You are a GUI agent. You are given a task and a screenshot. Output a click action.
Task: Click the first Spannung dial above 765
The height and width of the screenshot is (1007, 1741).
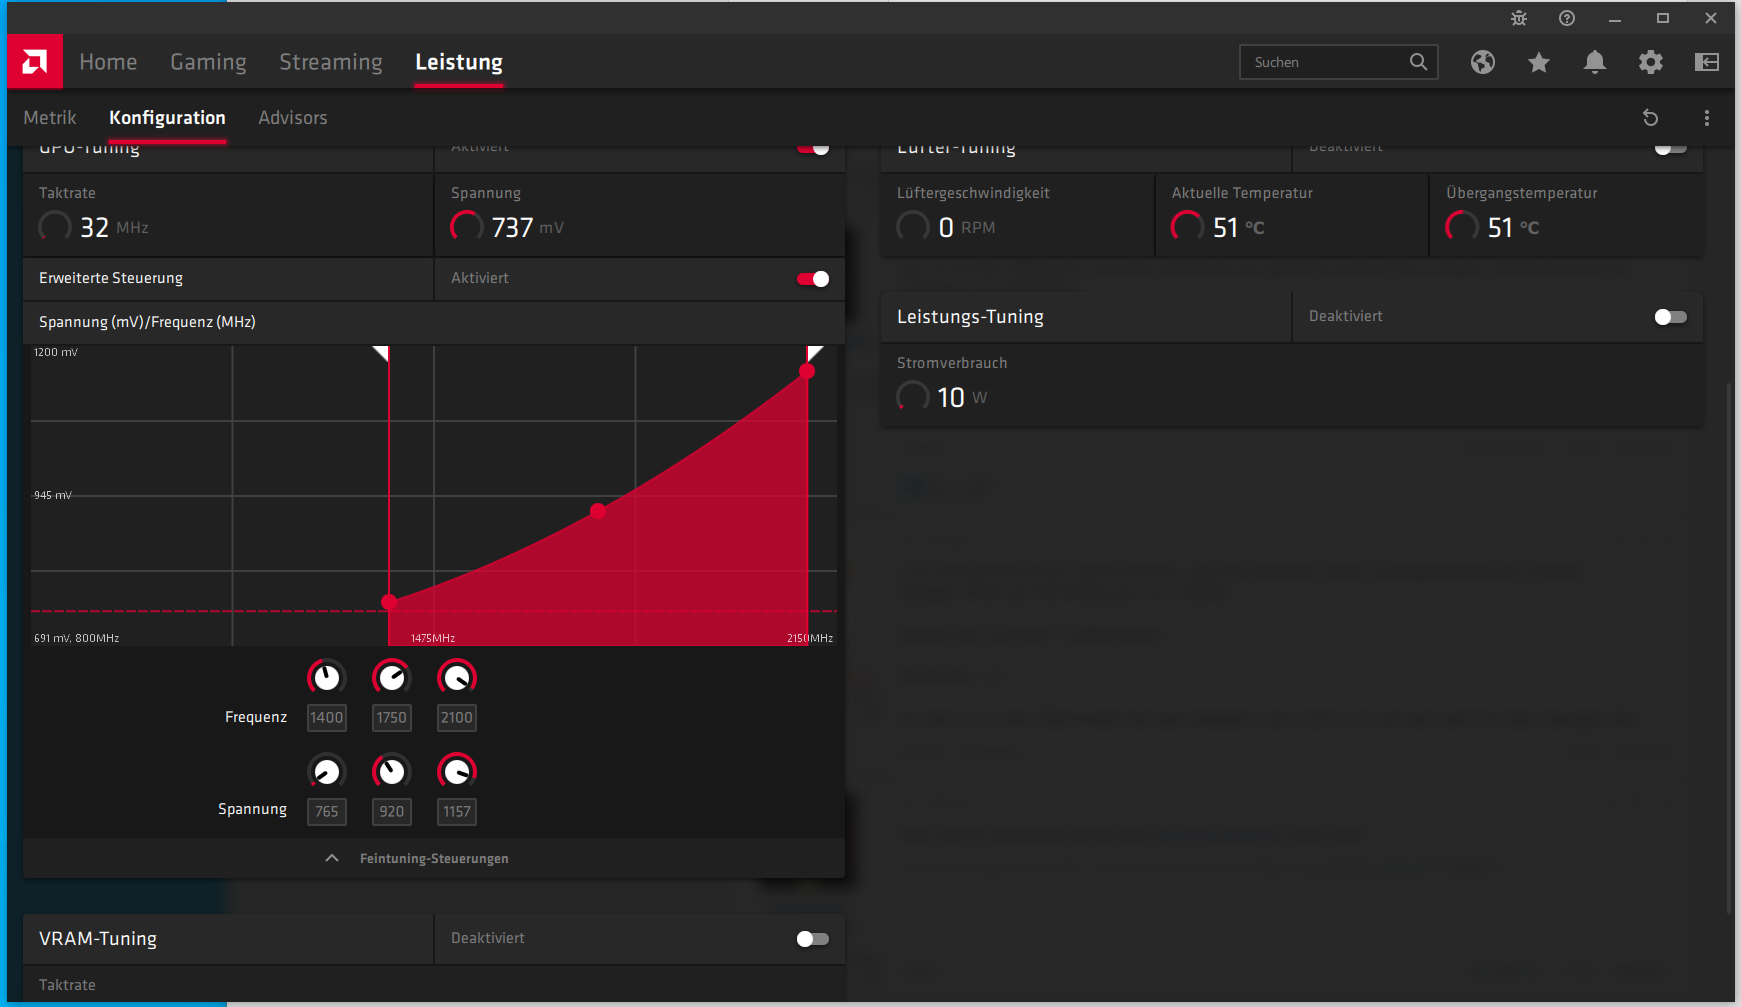coord(327,771)
